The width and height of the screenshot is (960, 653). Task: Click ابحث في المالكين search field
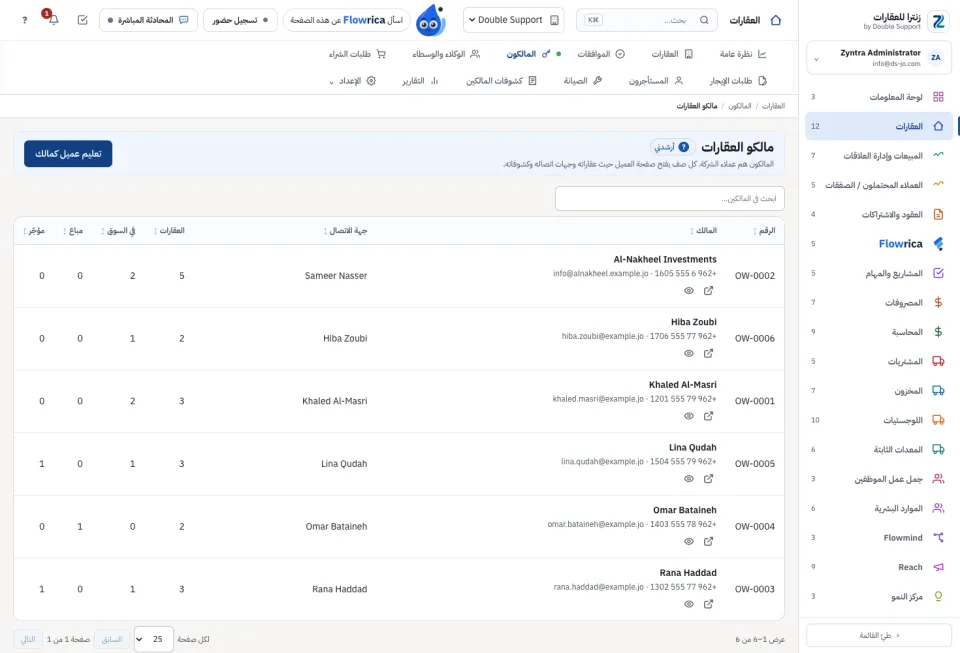[670, 198]
